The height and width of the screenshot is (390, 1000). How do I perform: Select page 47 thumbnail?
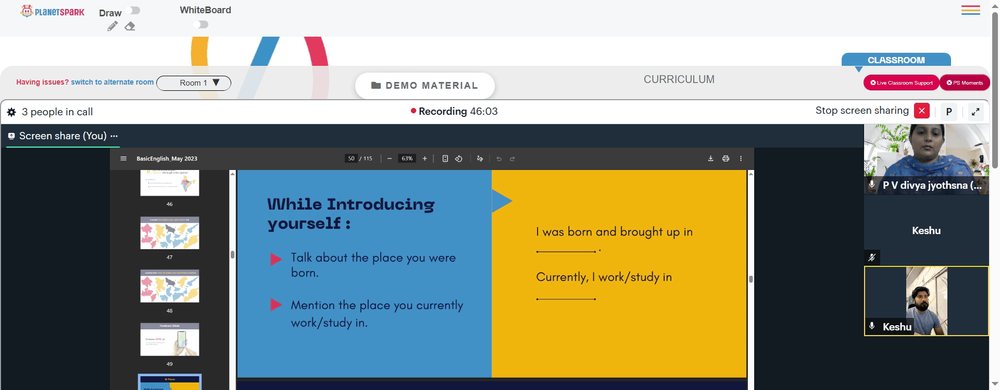click(x=170, y=233)
